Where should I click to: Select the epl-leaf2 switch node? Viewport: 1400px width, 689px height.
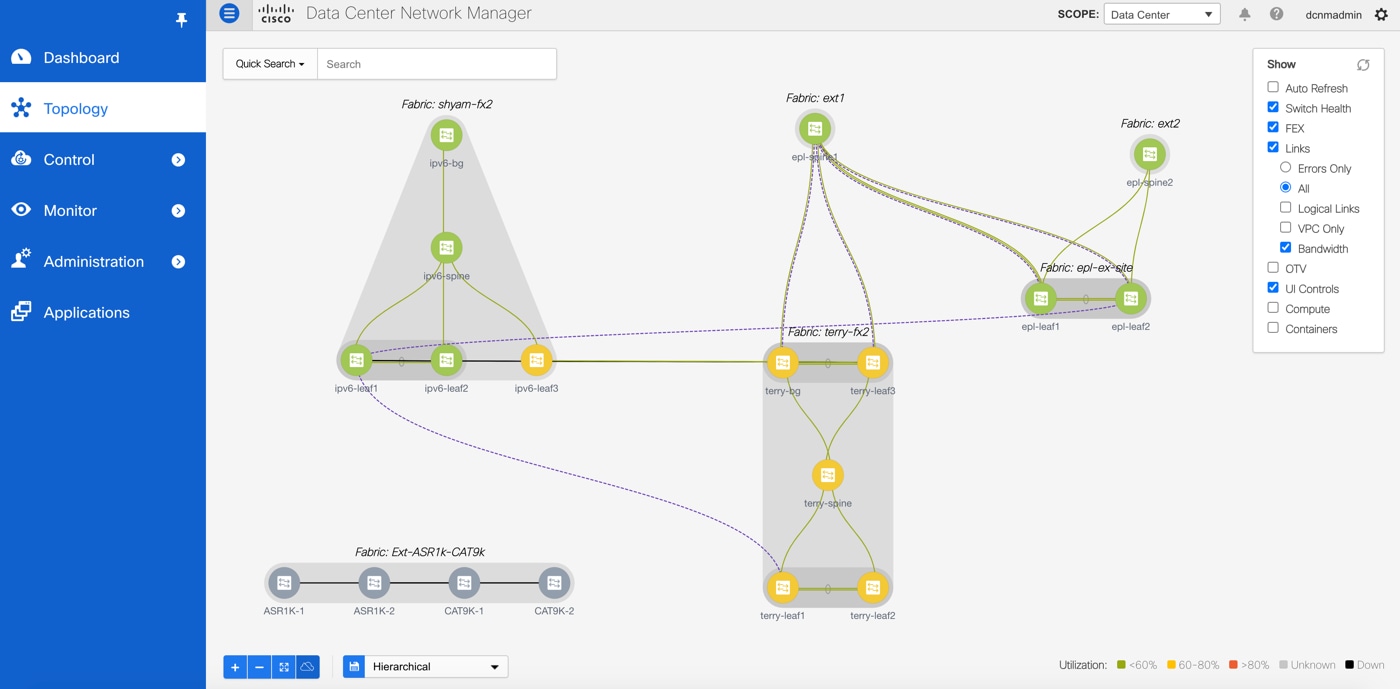coord(1131,298)
